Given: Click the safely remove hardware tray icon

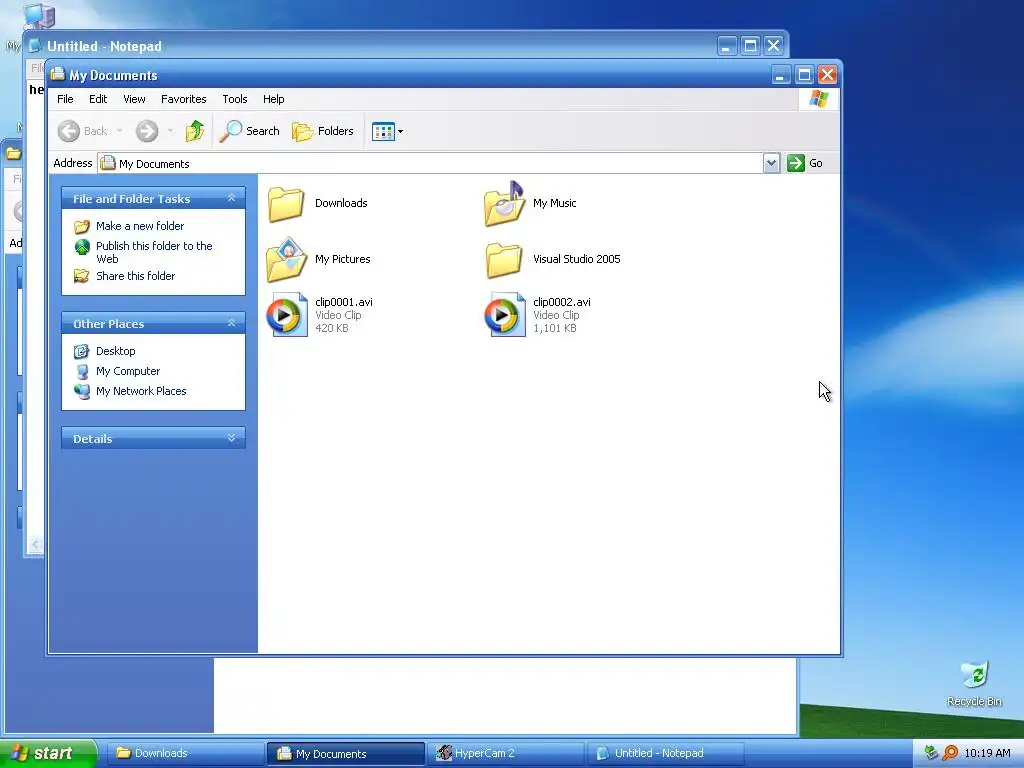Looking at the screenshot, I should pyautogui.click(x=932, y=753).
